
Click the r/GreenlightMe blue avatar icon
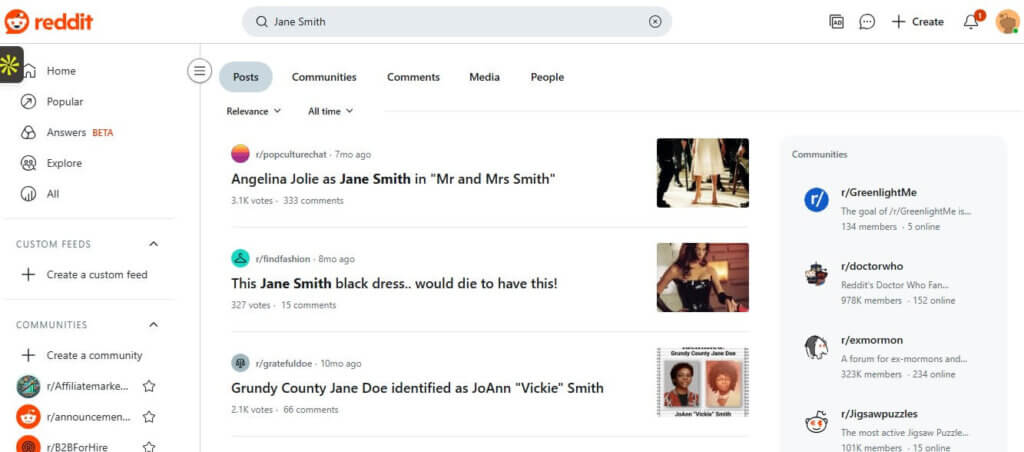tap(816, 199)
